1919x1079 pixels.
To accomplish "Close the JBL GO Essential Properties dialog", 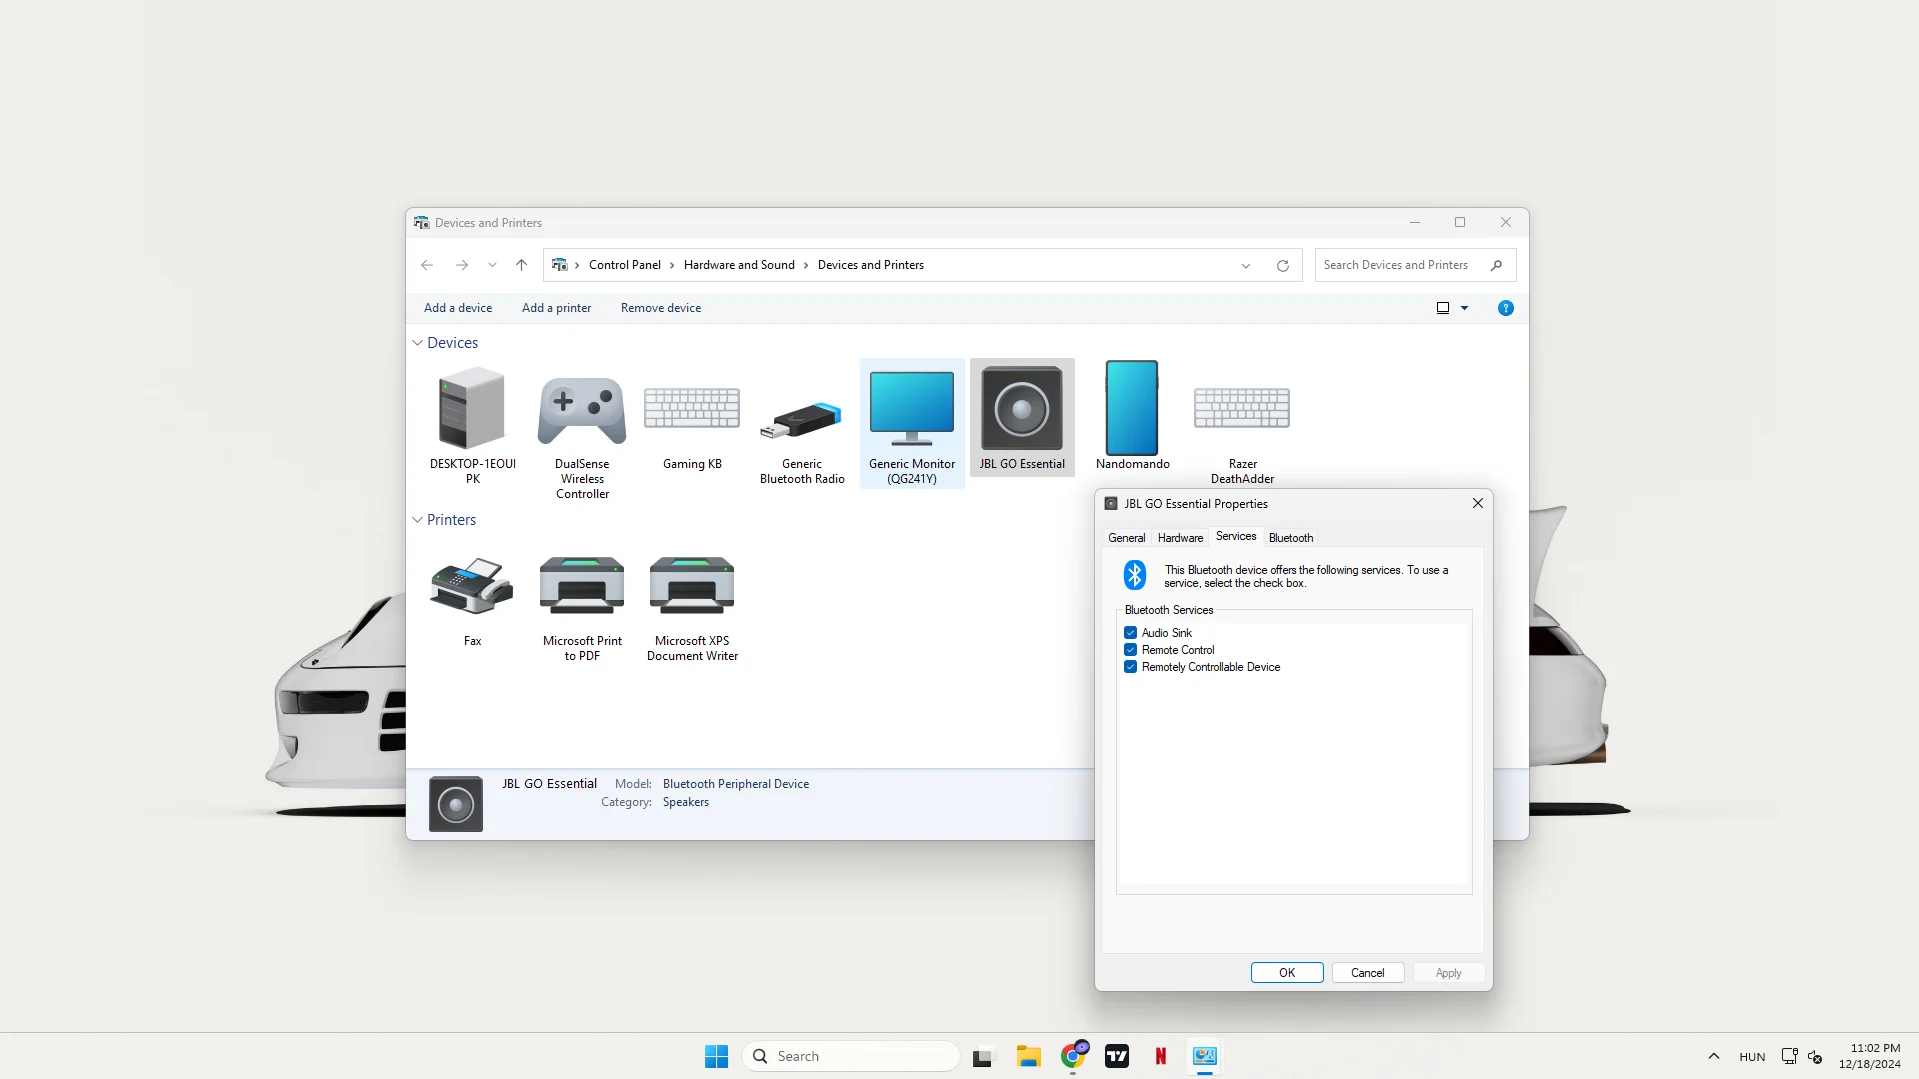I will [x=1477, y=504].
